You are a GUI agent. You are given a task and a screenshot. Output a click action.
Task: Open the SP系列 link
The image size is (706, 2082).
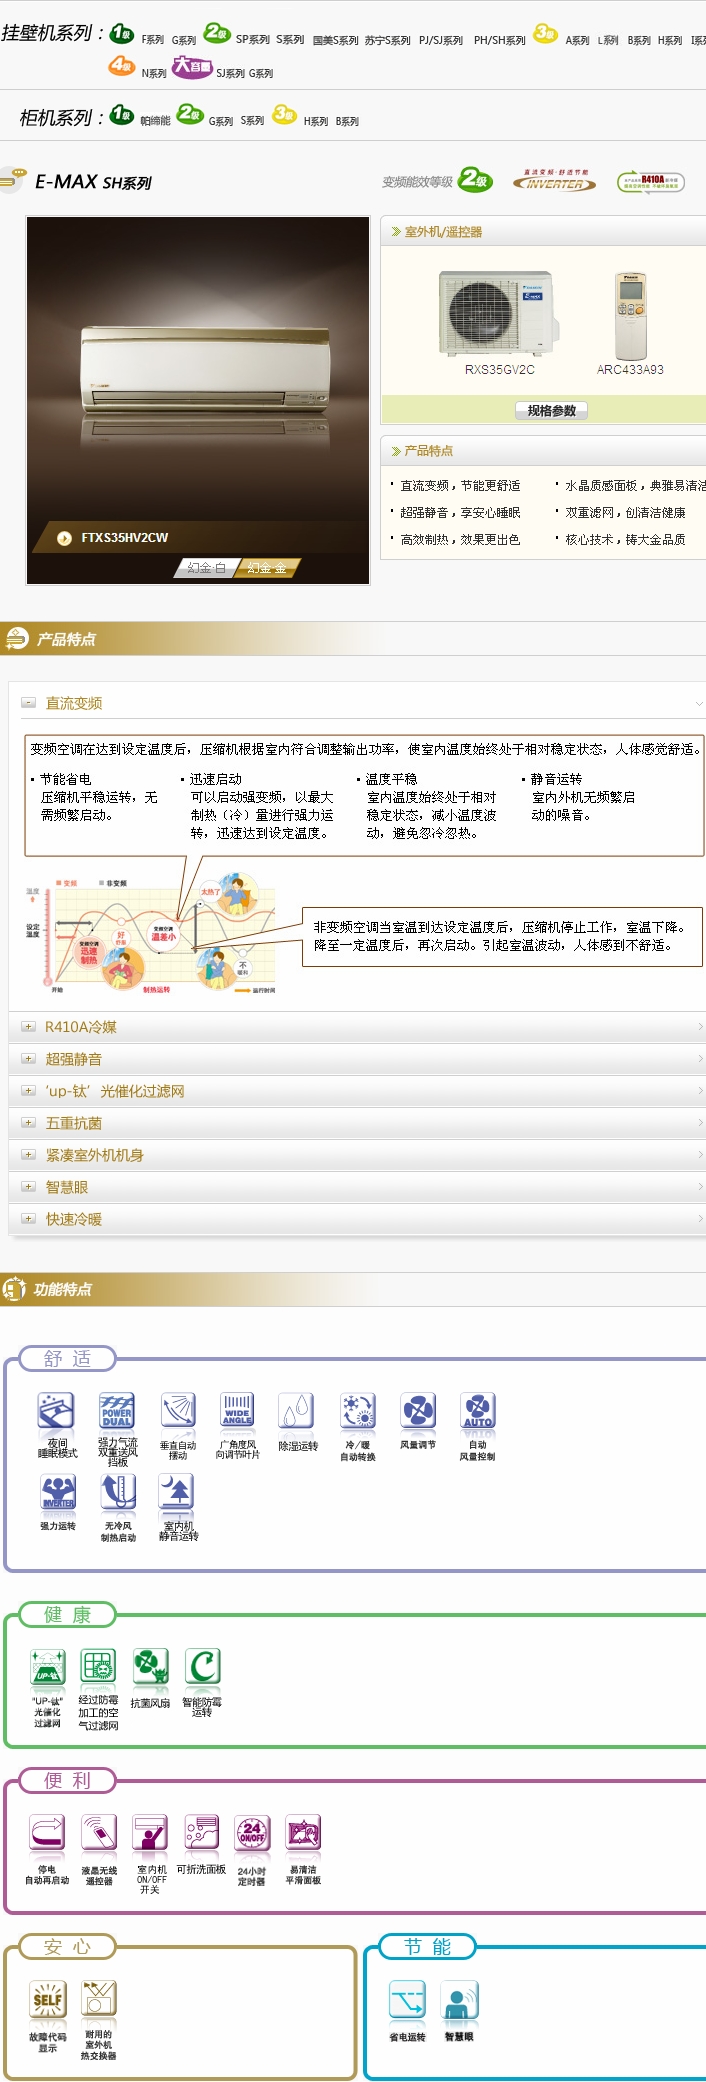(252, 40)
